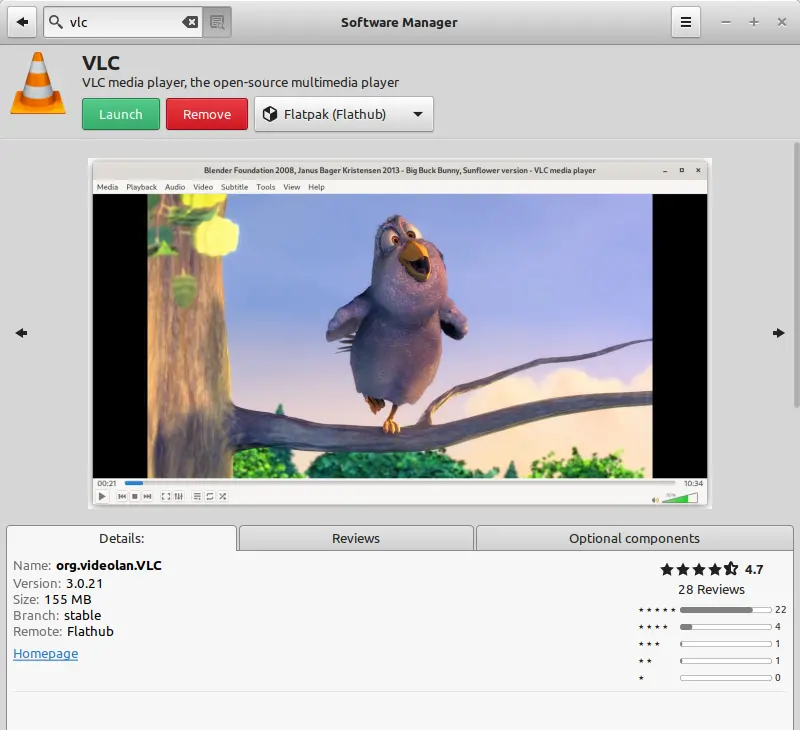Click the remote value 'Flathub'
The width and height of the screenshot is (800, 730).
(90, 632)
